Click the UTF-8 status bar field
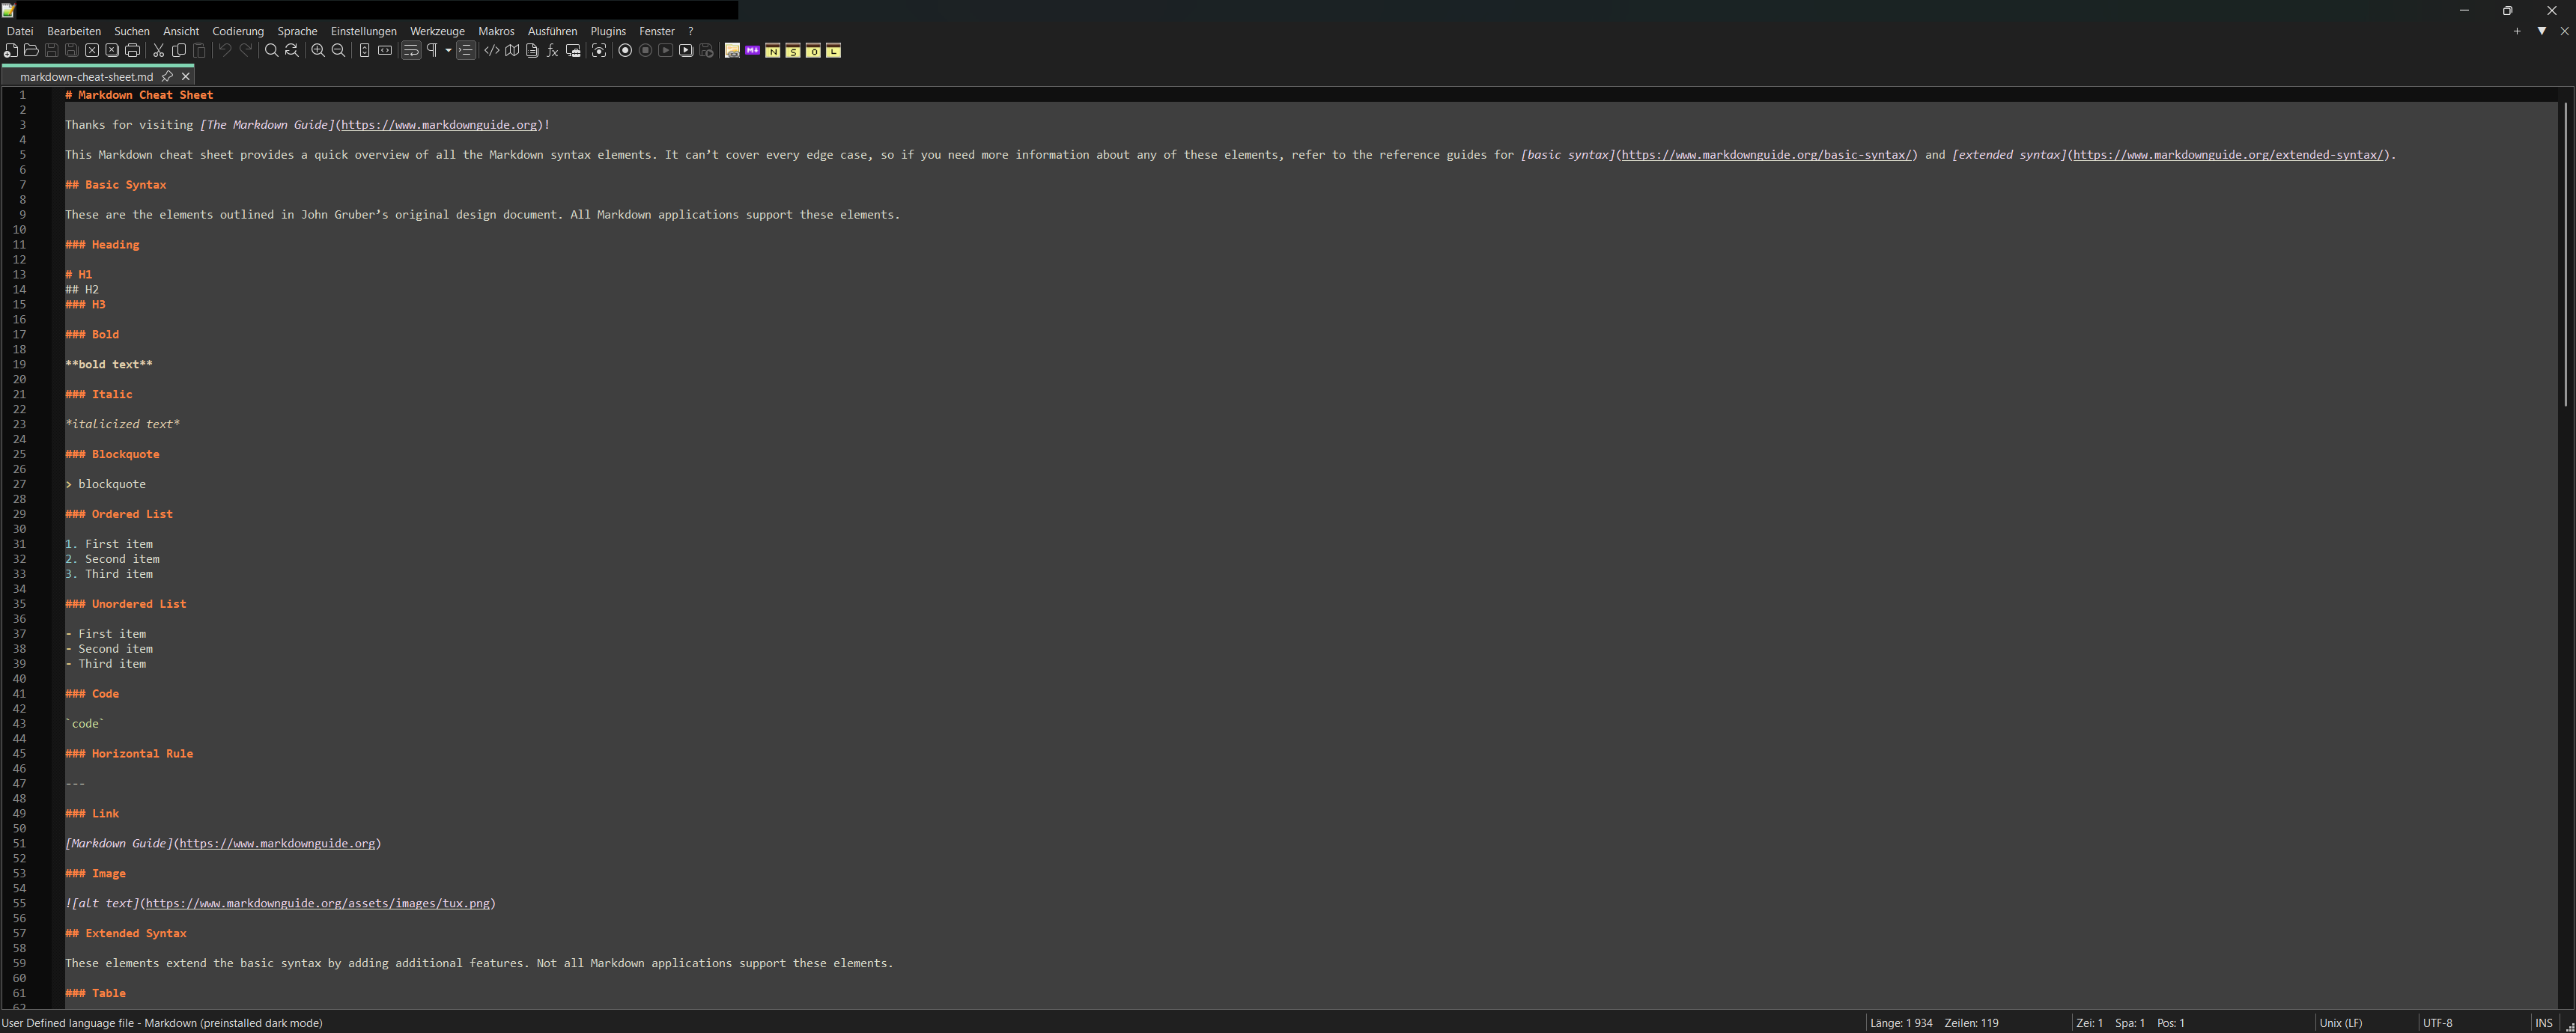Image resolution: width=2576 pixels, height=1033 pixels. [2440, 1023]
